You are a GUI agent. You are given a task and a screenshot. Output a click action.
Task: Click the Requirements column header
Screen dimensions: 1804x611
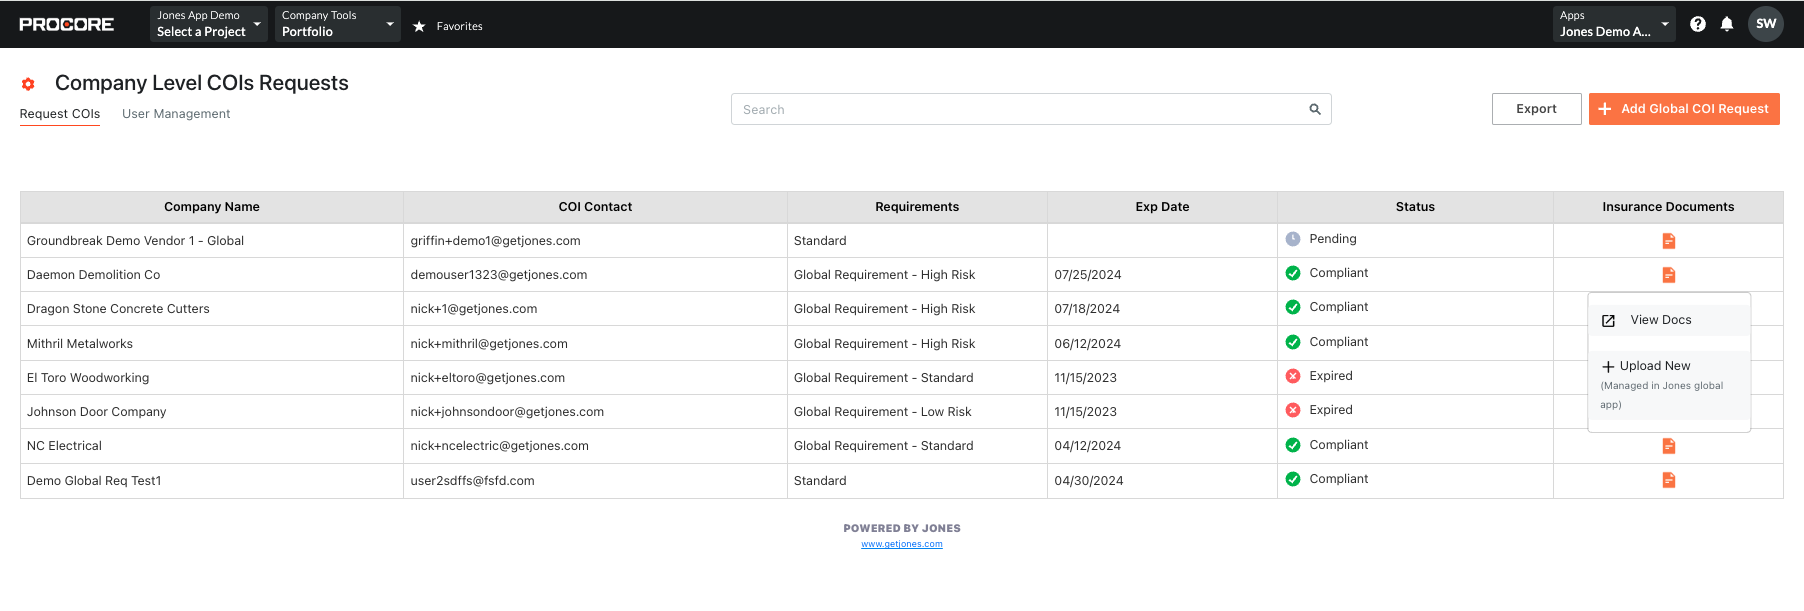tap(917, 207)
